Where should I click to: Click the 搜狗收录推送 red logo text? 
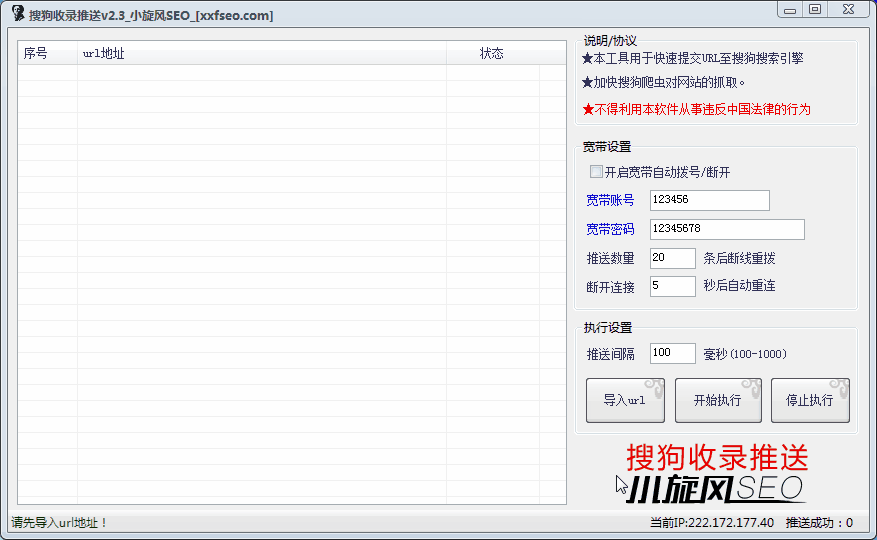[717, 458]
